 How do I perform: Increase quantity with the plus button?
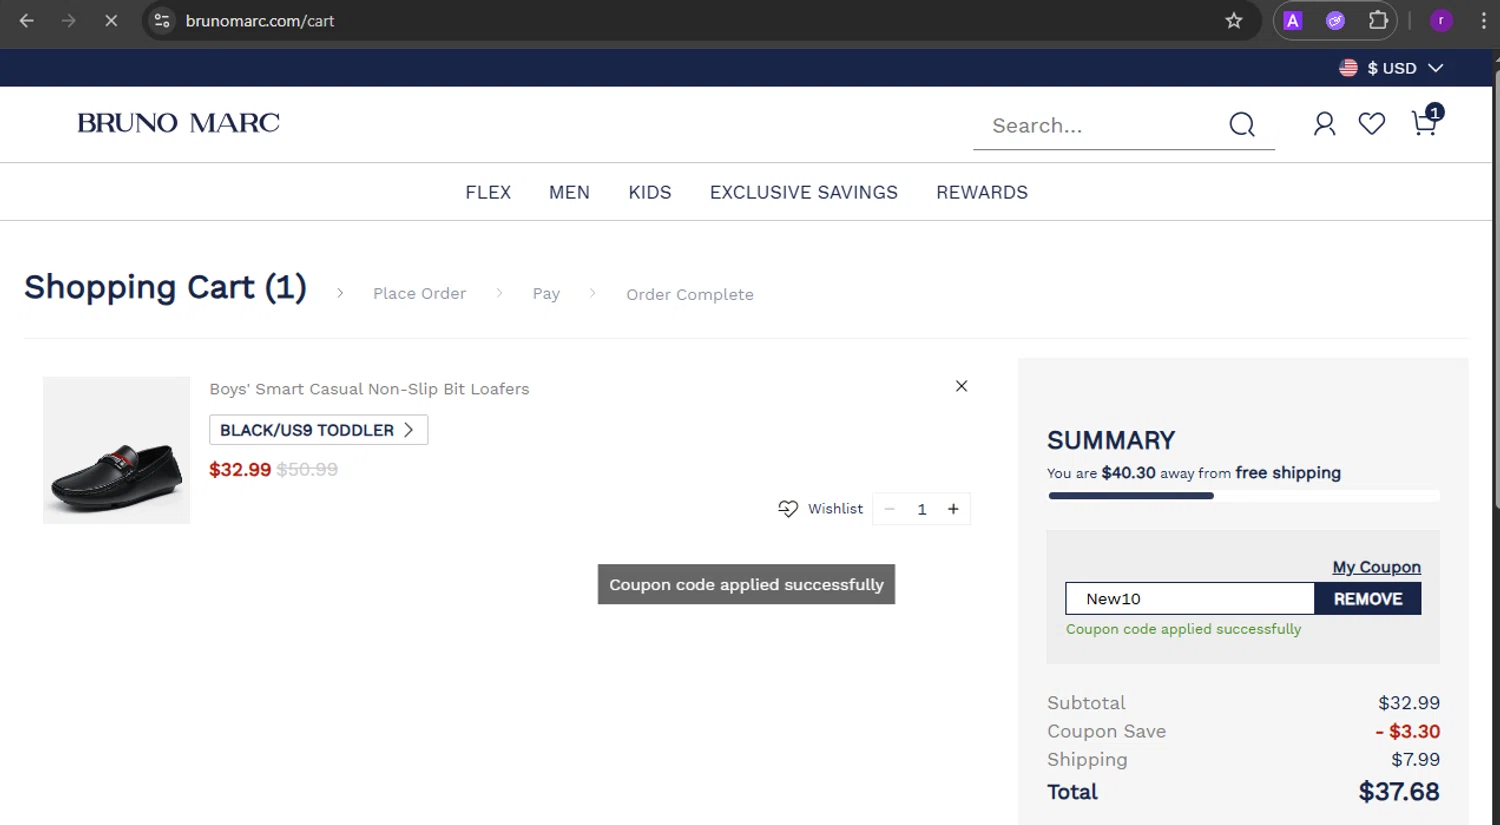(x=953, y=509)
